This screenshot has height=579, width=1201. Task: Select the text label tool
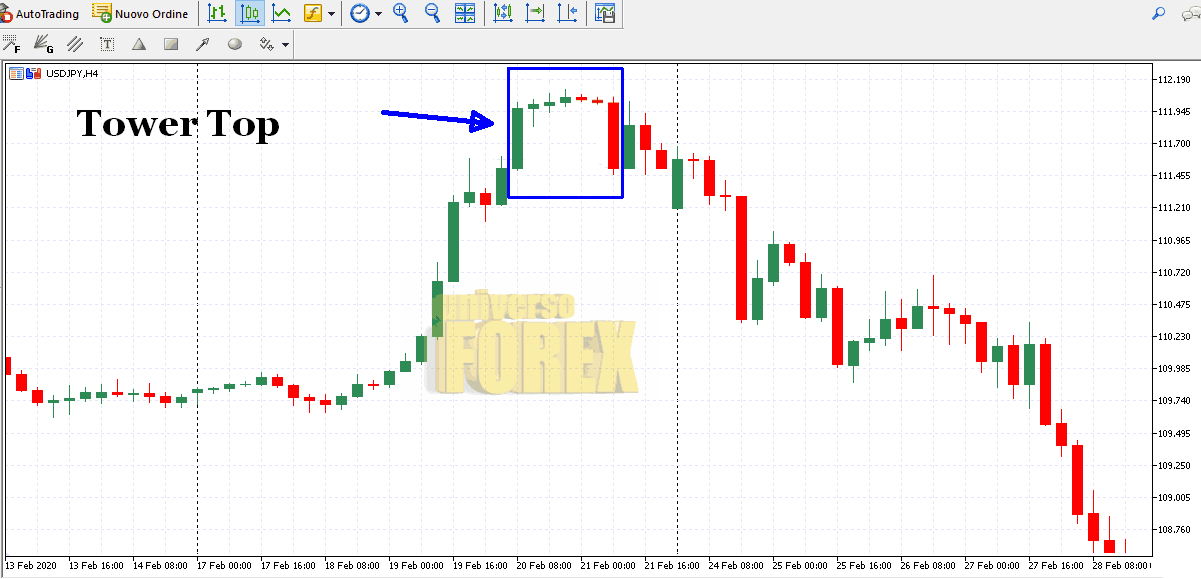(107, 44)
